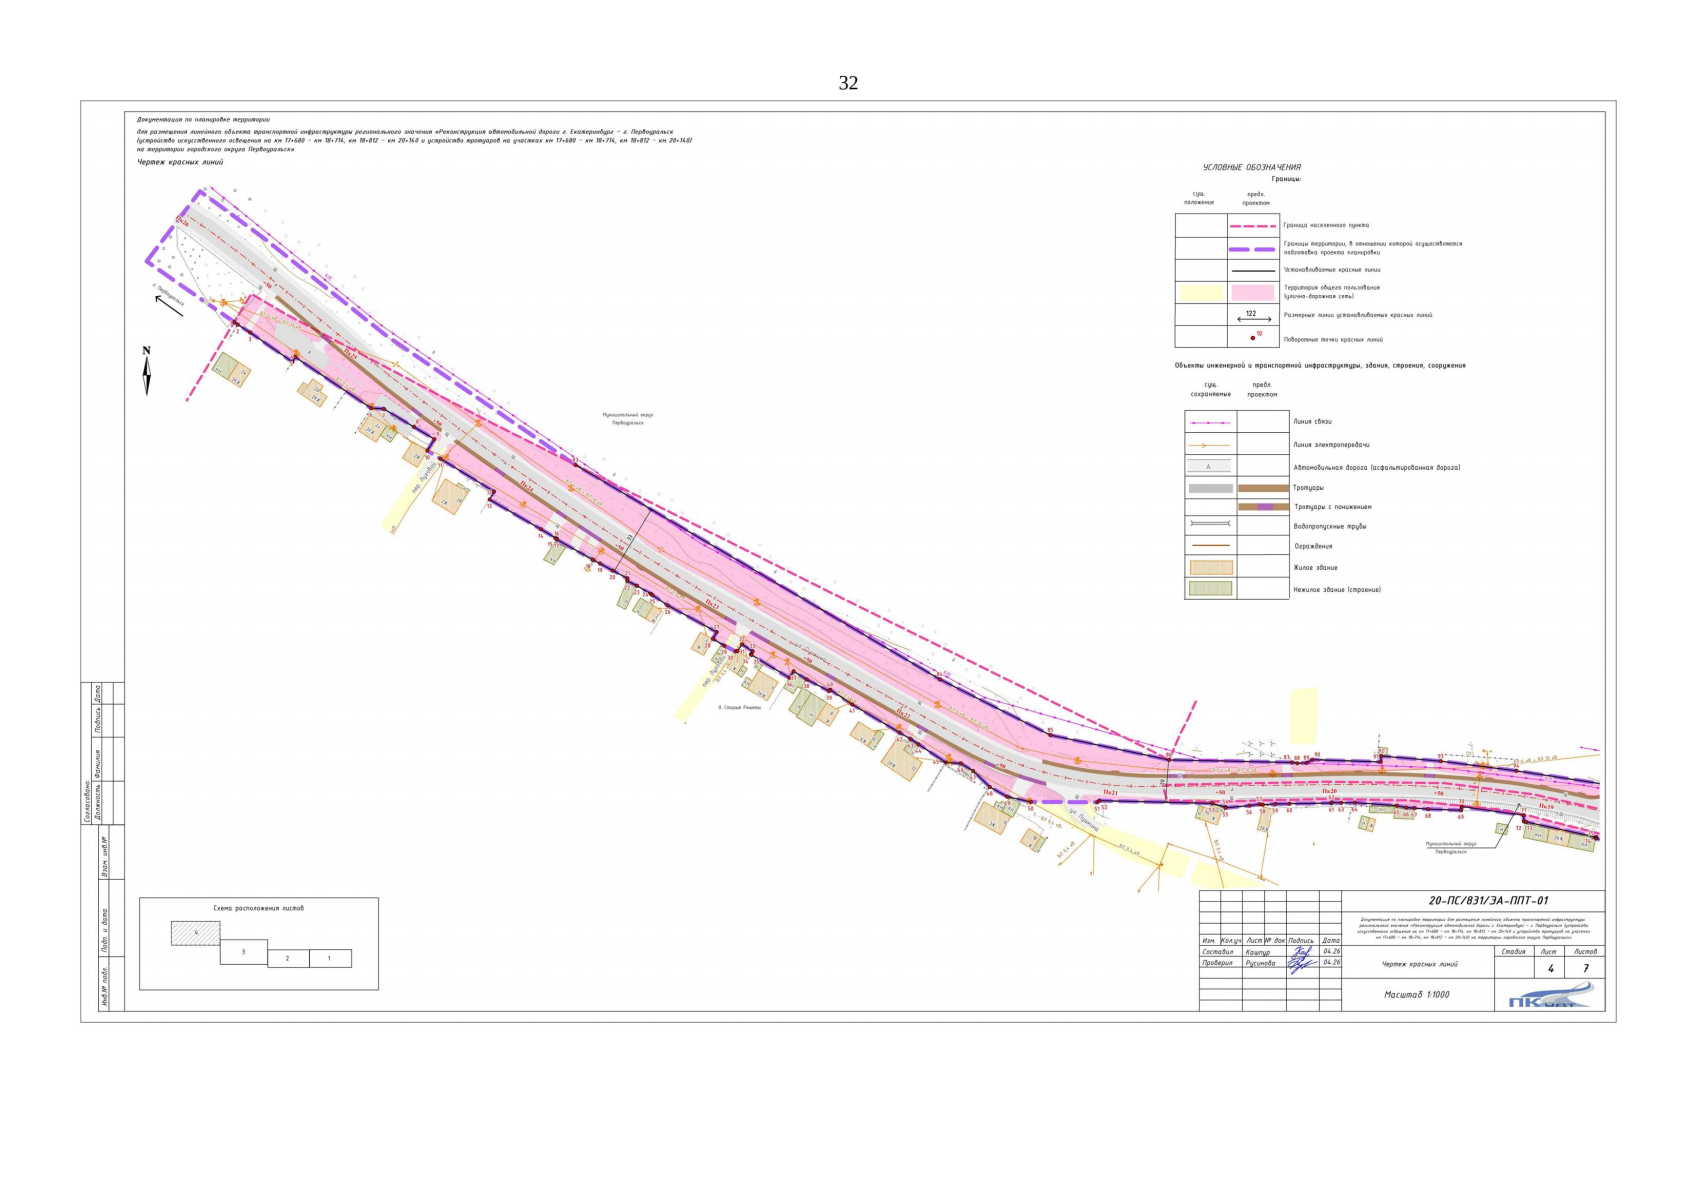Click the 'Стадия' column header
The width and height of the screenshot is (1697, 1200).
pos(1514,952)
